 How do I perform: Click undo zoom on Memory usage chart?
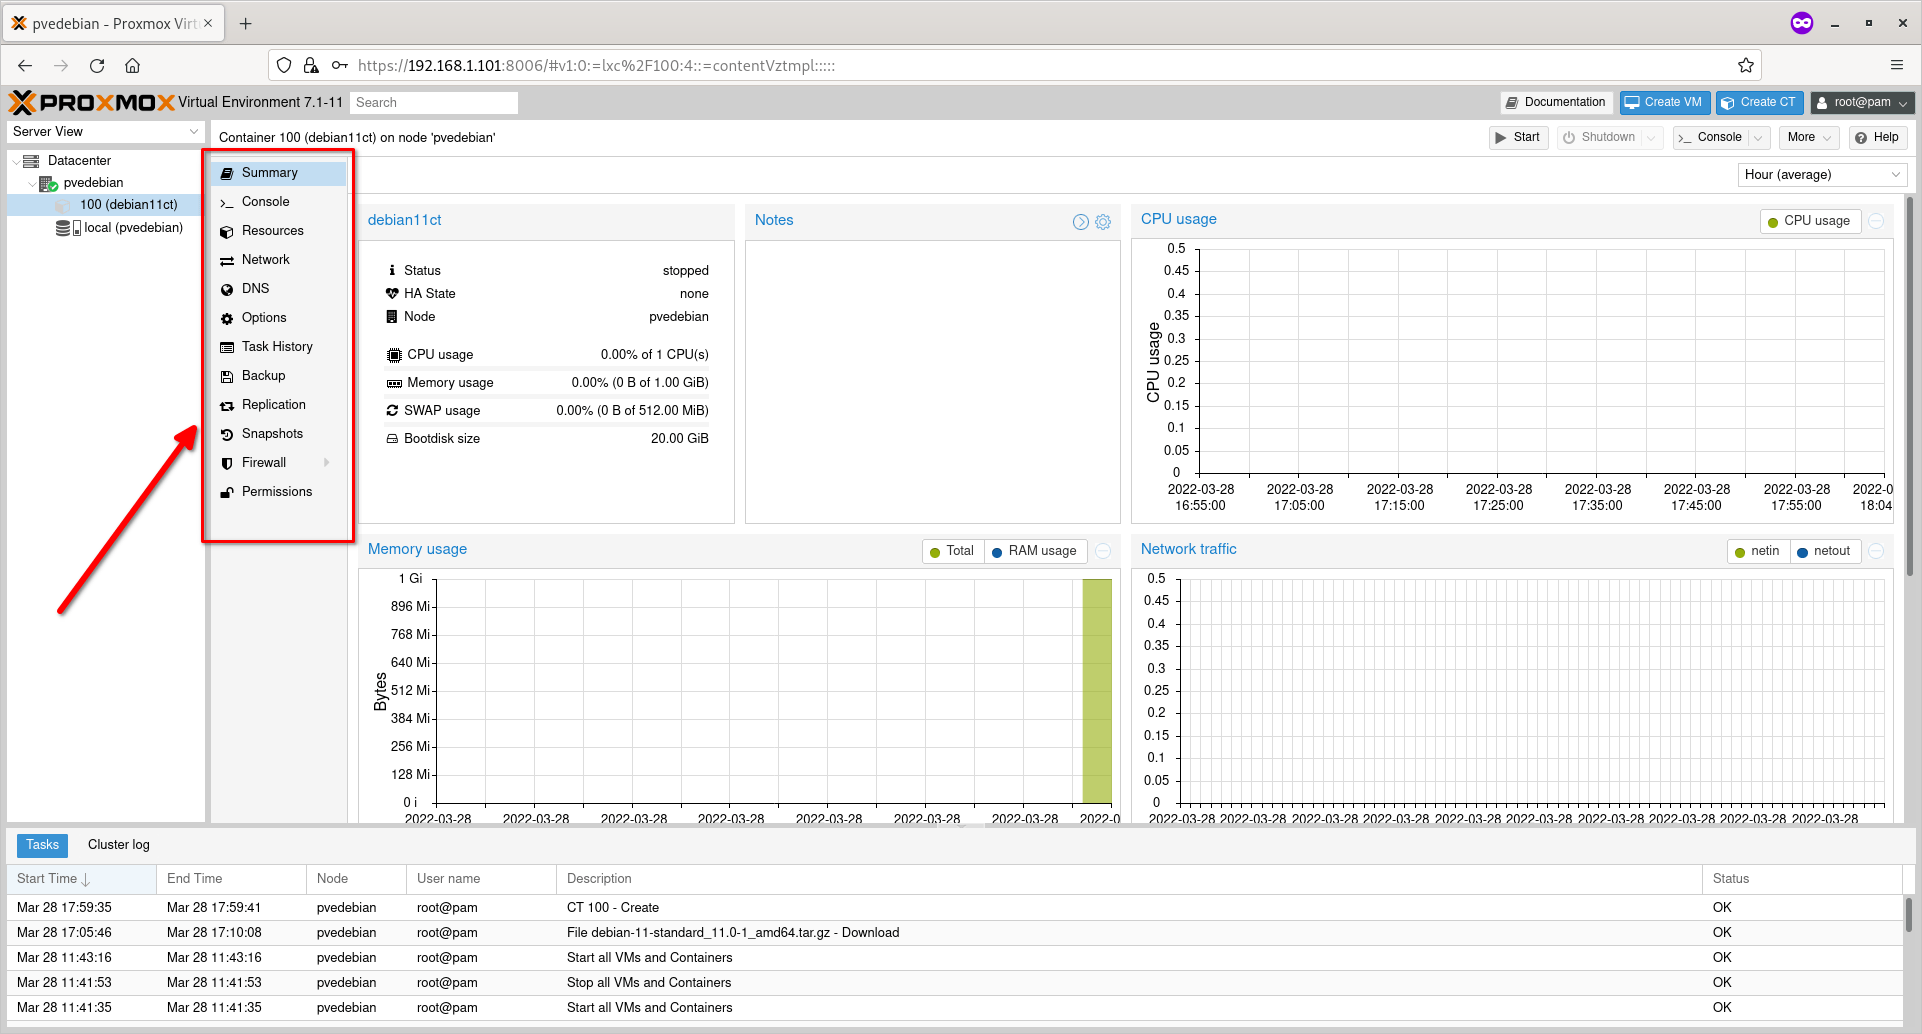[x=1103, y=551]
